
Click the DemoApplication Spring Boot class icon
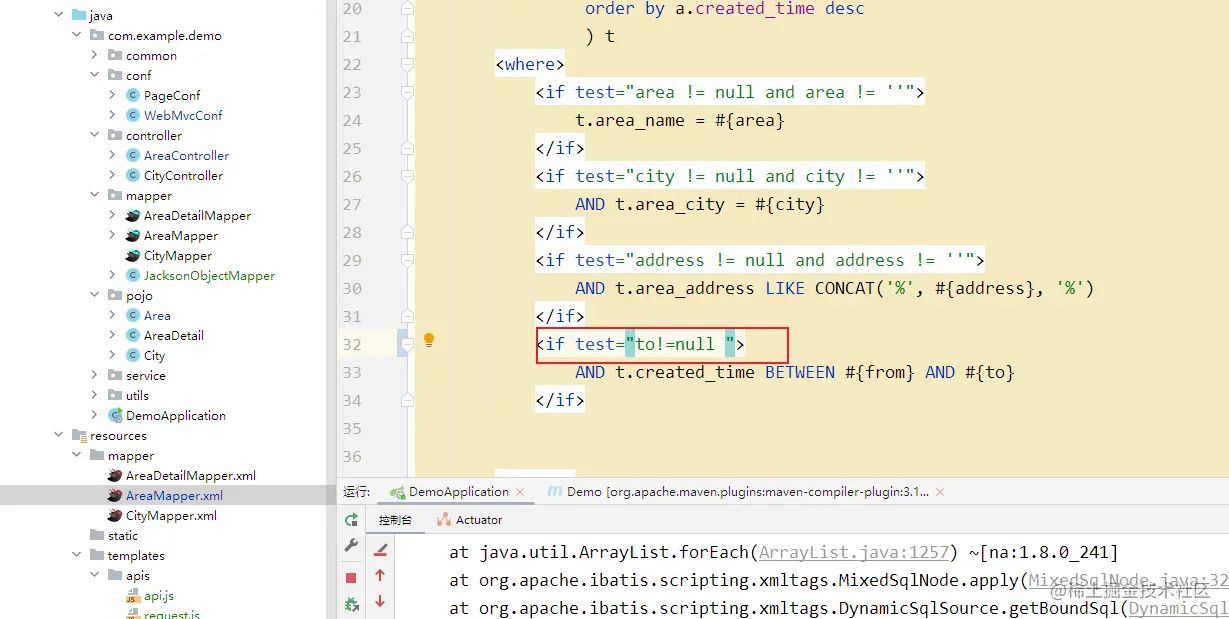pos(116,416)
